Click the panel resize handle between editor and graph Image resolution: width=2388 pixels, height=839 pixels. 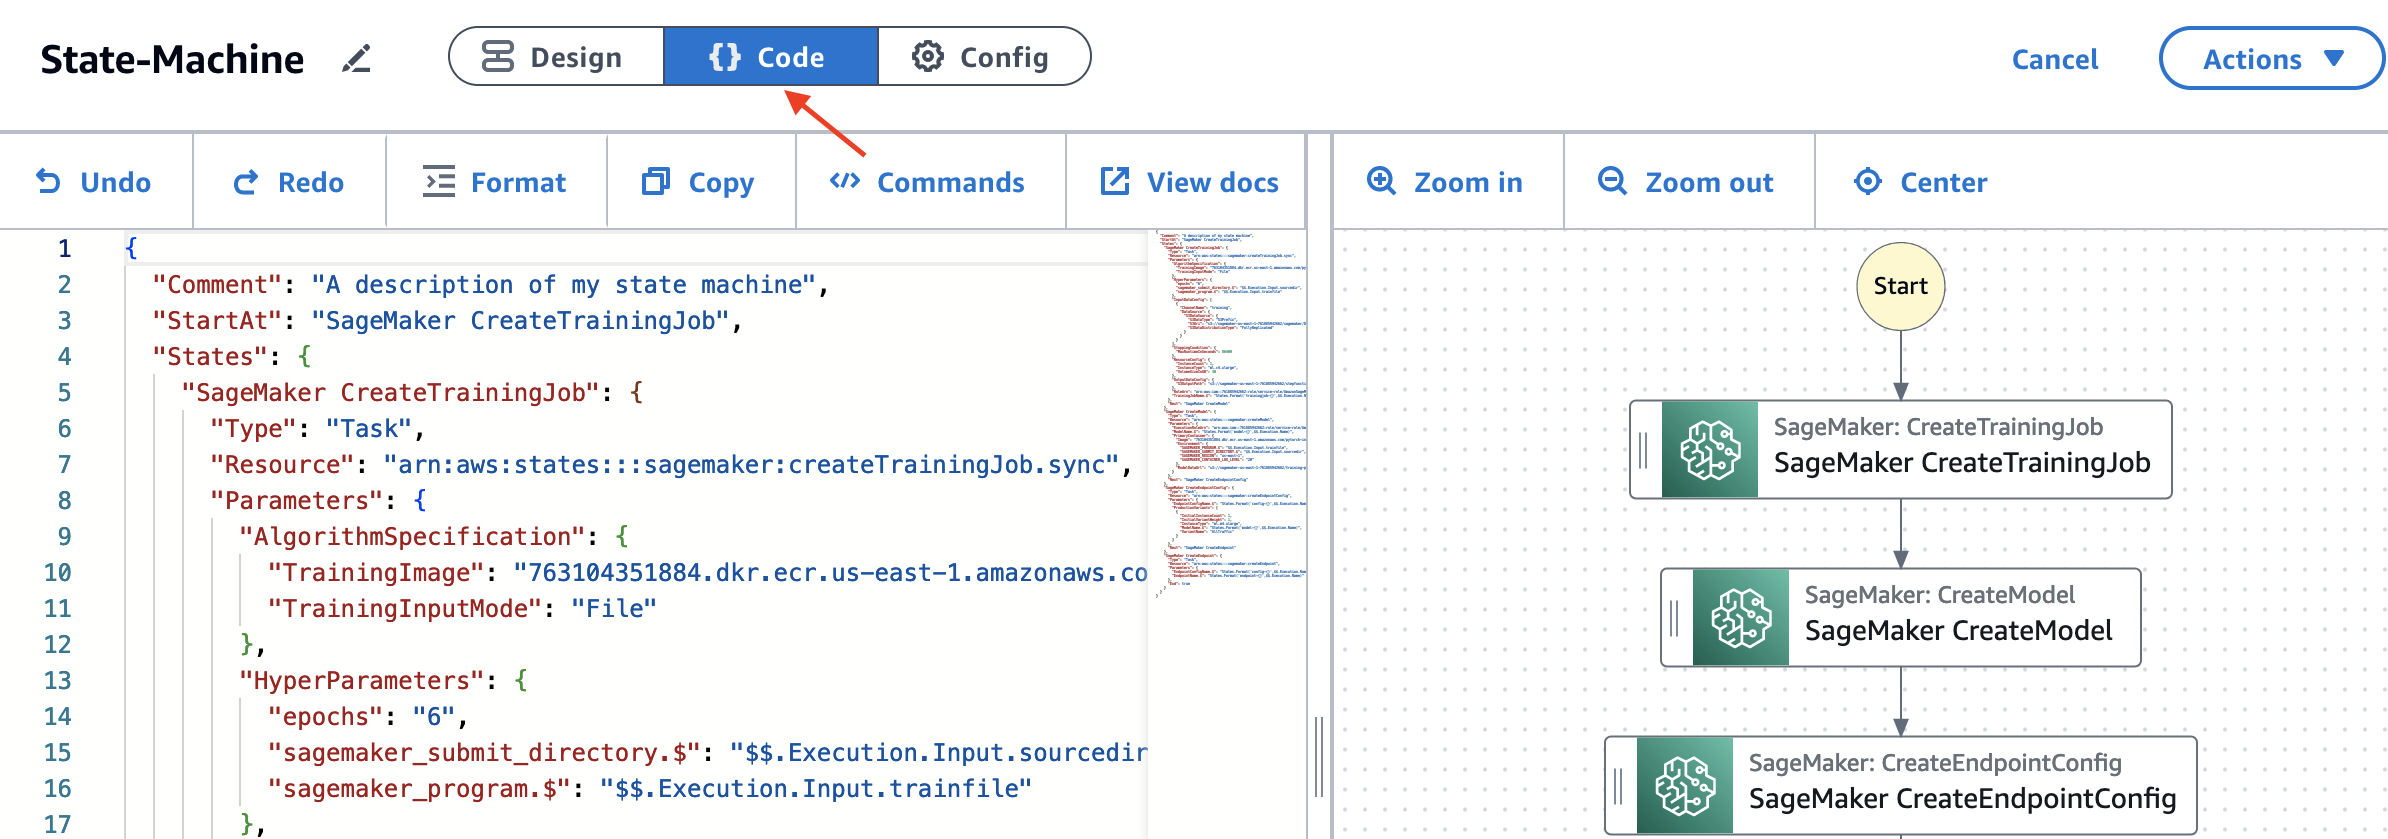coord(1320,756)
